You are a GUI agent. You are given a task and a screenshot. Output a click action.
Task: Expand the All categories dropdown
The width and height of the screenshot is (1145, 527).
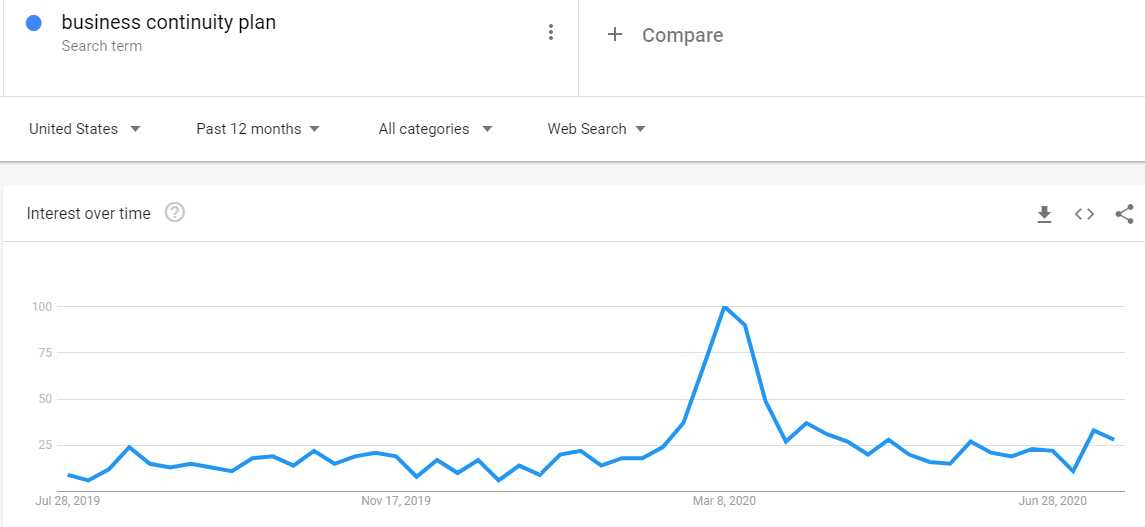435,129
